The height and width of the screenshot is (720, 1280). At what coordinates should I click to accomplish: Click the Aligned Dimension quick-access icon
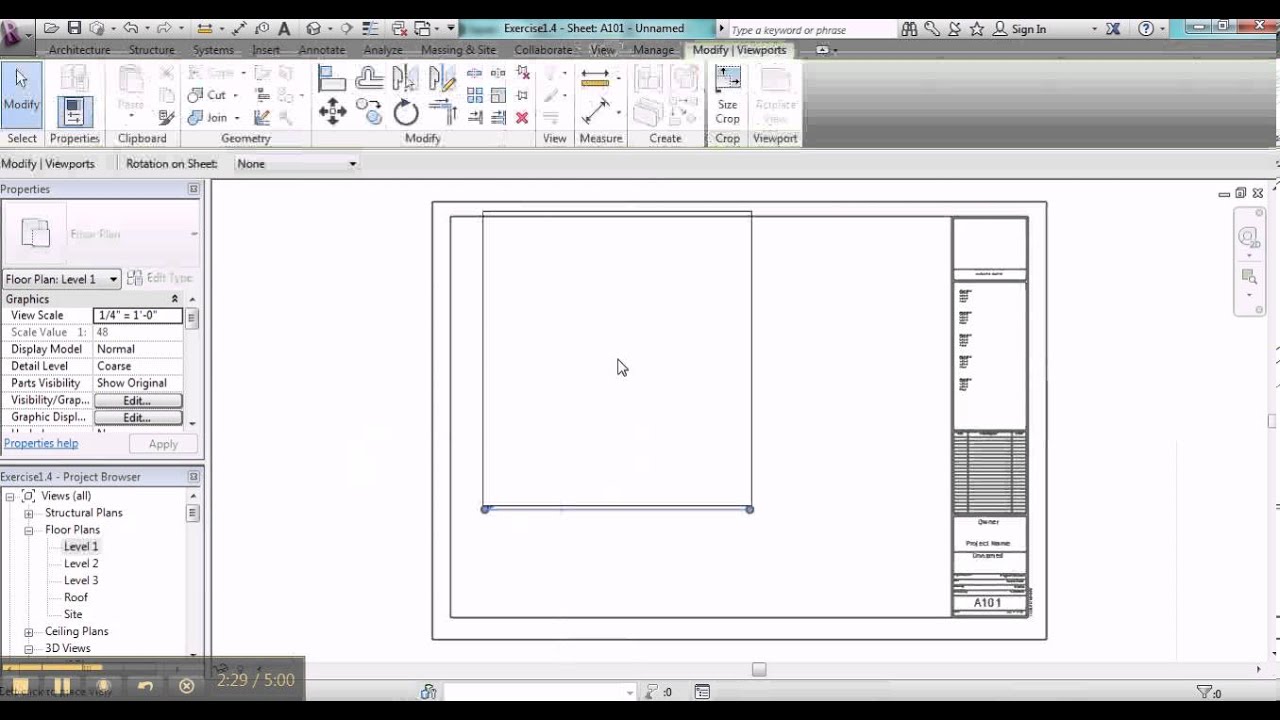click(239, 29)
